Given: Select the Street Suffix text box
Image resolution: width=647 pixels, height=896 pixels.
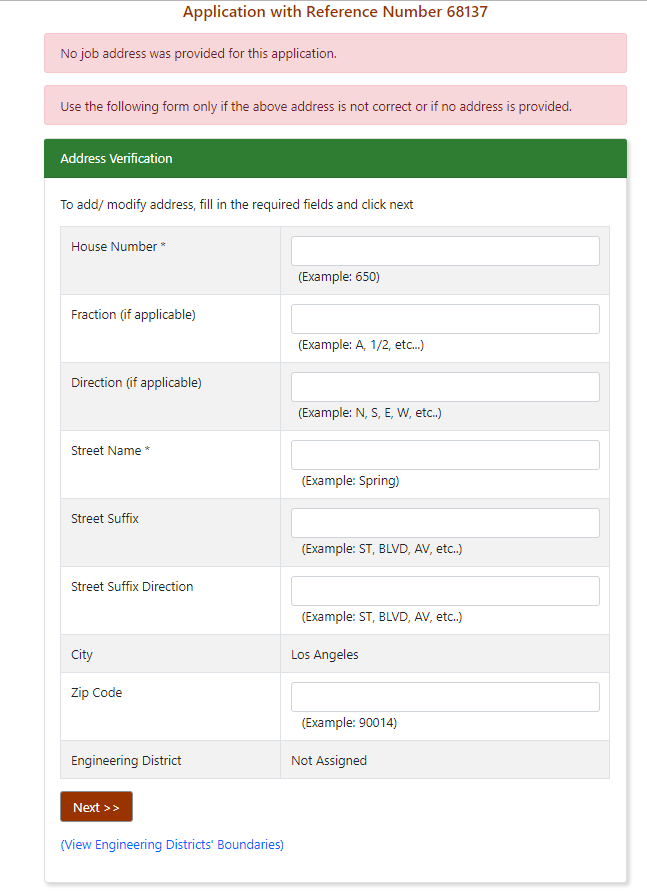Looking at the screenshot, I should [x=444, y=522].
